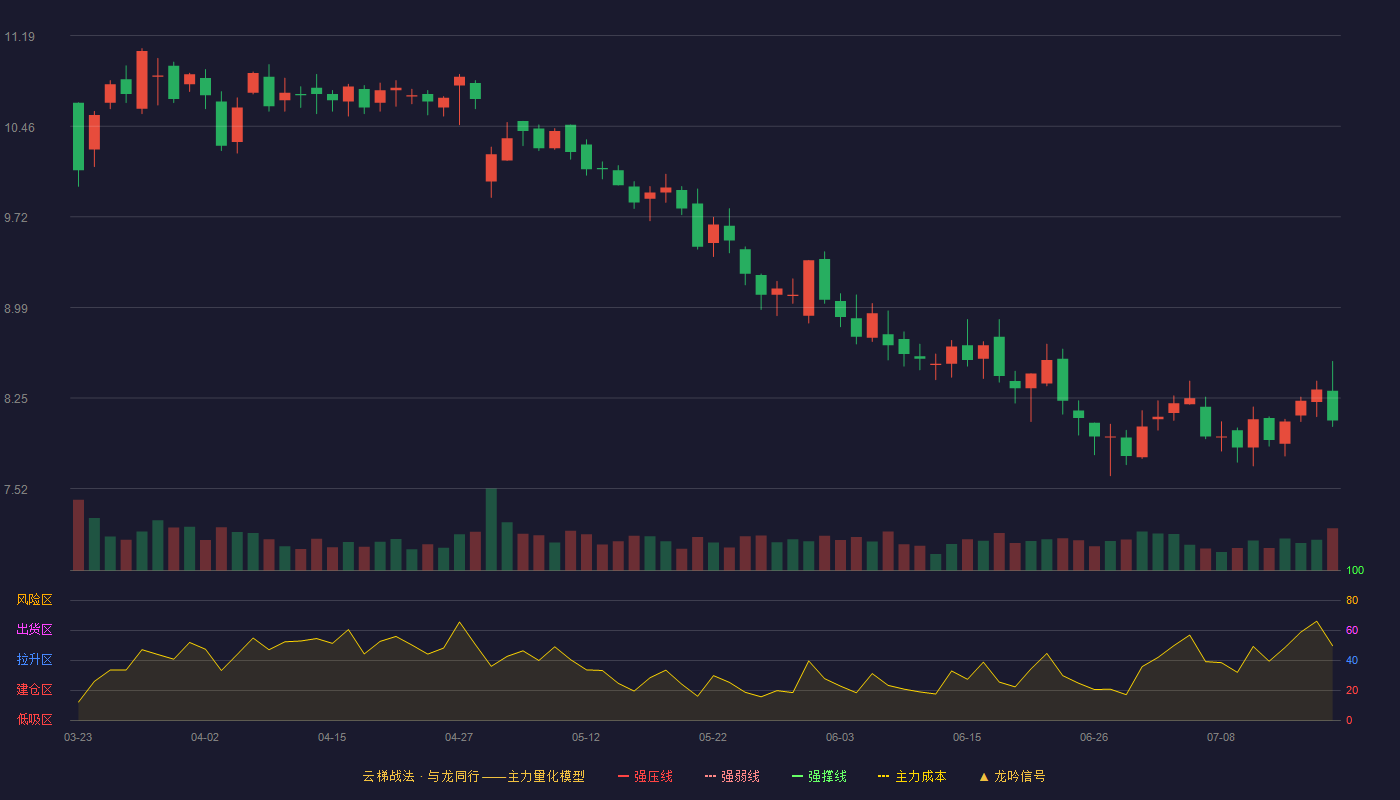Click the red dash icon beside 强压线
The height and width of the screenshot is (800, 1400).
point(623,776)
